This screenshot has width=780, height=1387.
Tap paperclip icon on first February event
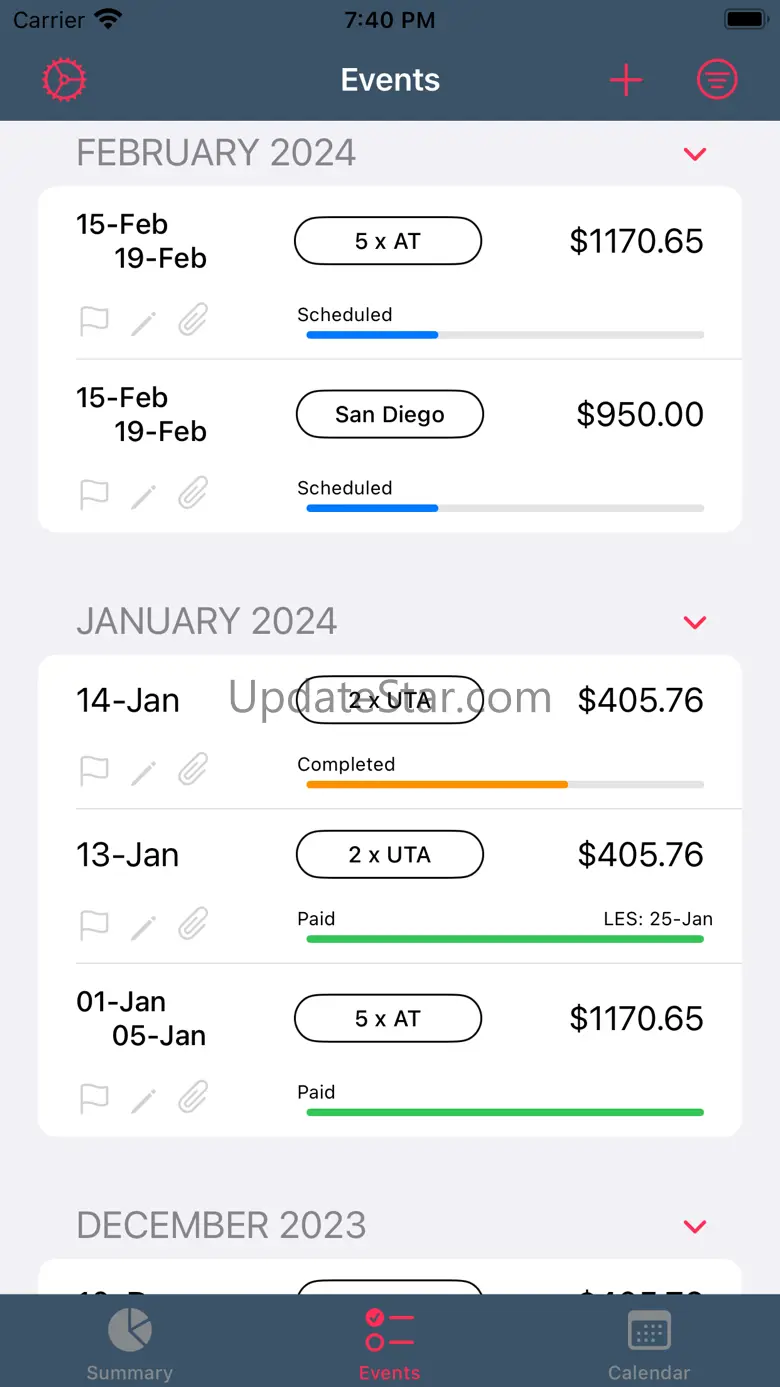coord(193,321)
